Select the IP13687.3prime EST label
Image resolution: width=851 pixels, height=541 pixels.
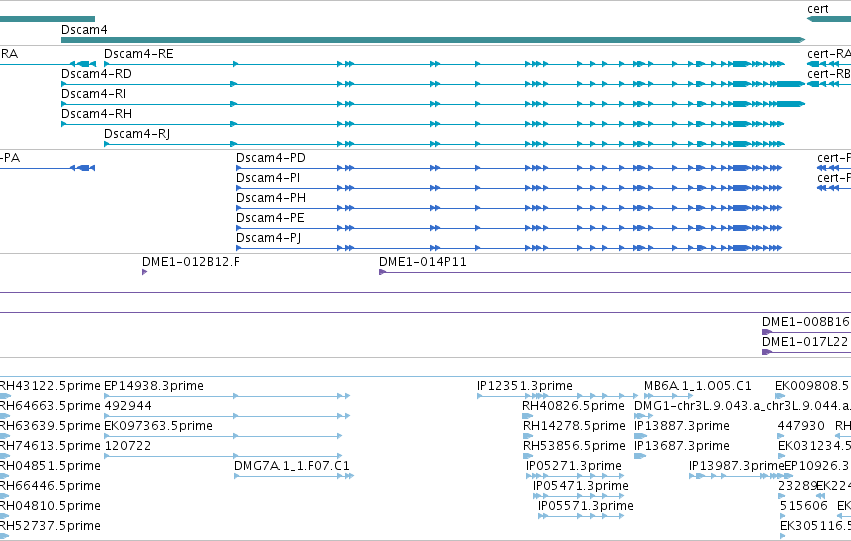(x=682, y=446)
